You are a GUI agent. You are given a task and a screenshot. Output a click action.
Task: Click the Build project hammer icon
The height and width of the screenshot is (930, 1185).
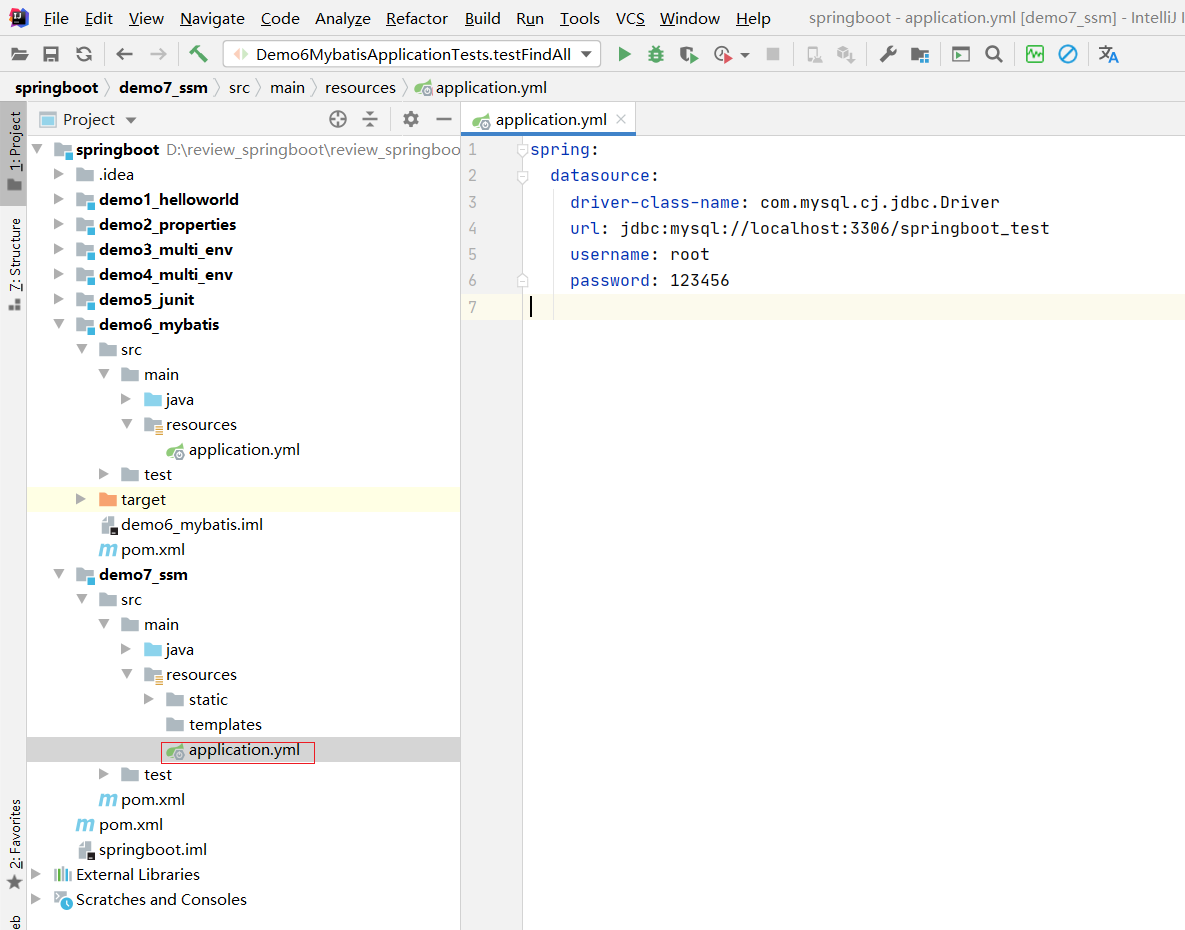(198, 54)
